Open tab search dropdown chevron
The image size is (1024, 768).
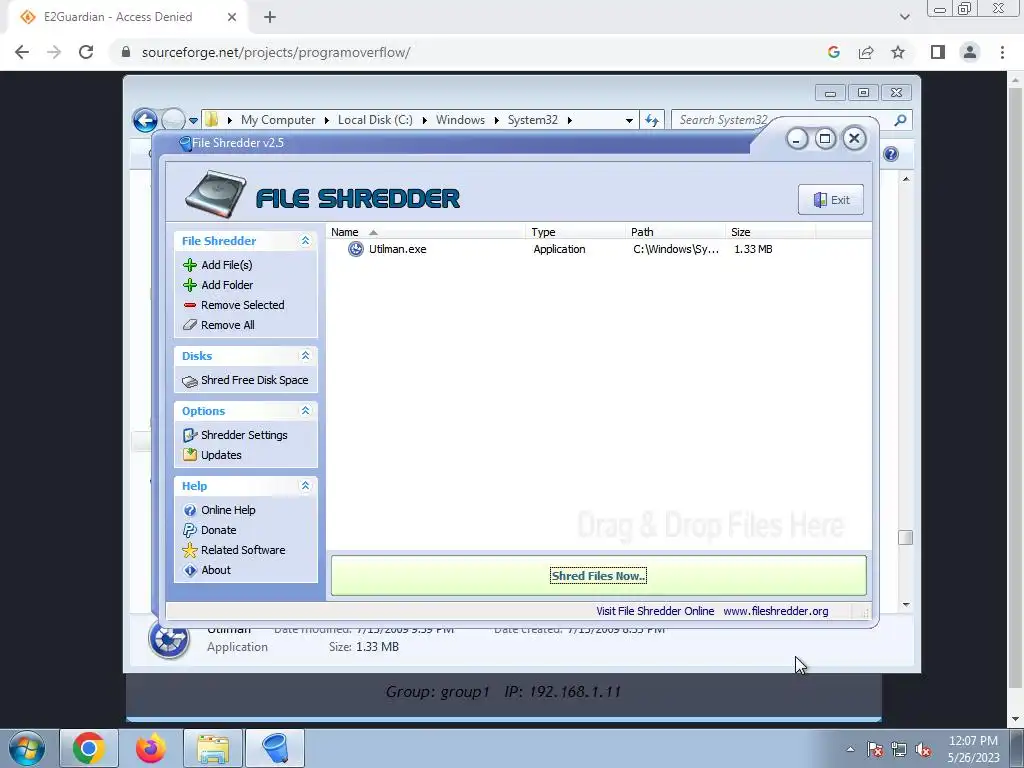[904, 17]
